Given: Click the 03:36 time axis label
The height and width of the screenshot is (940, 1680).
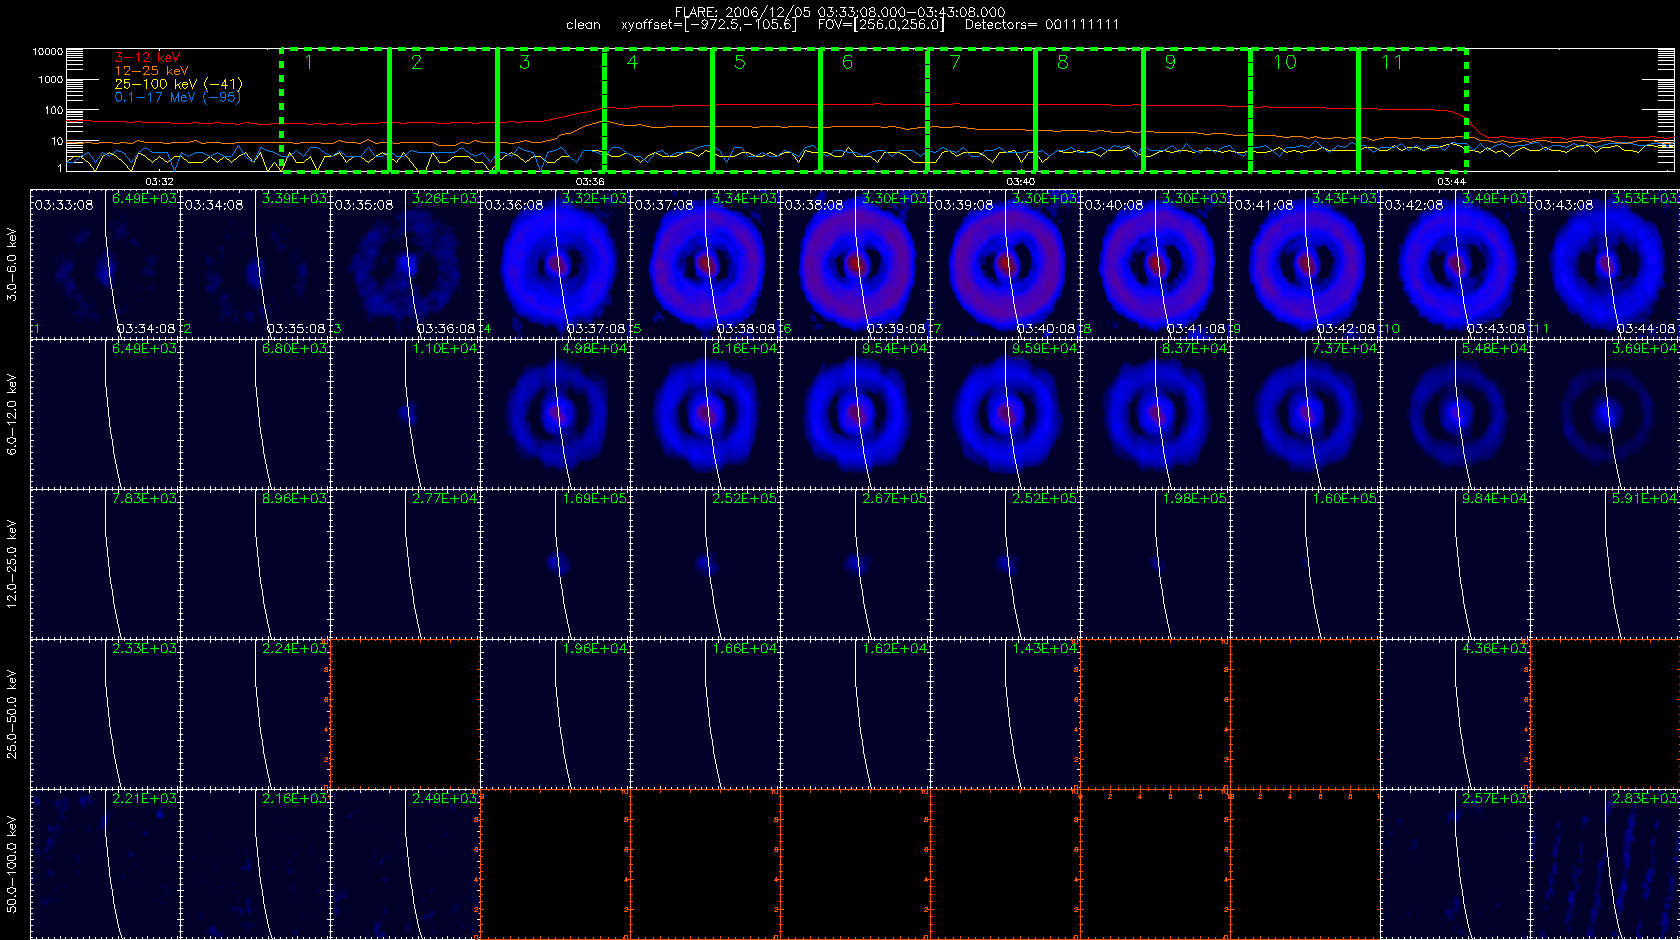Looking at the screenshot, I should [x=590, y=181].
